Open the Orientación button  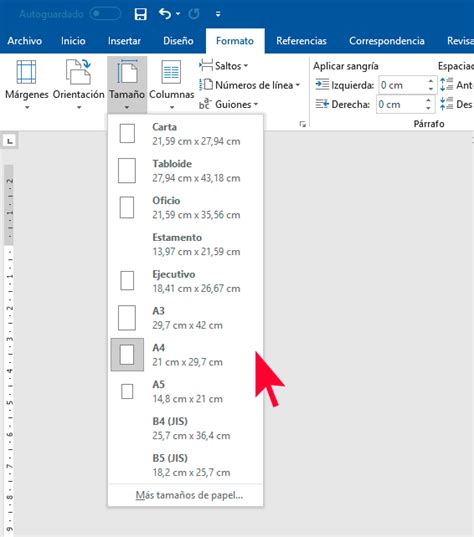click(78, 84)
